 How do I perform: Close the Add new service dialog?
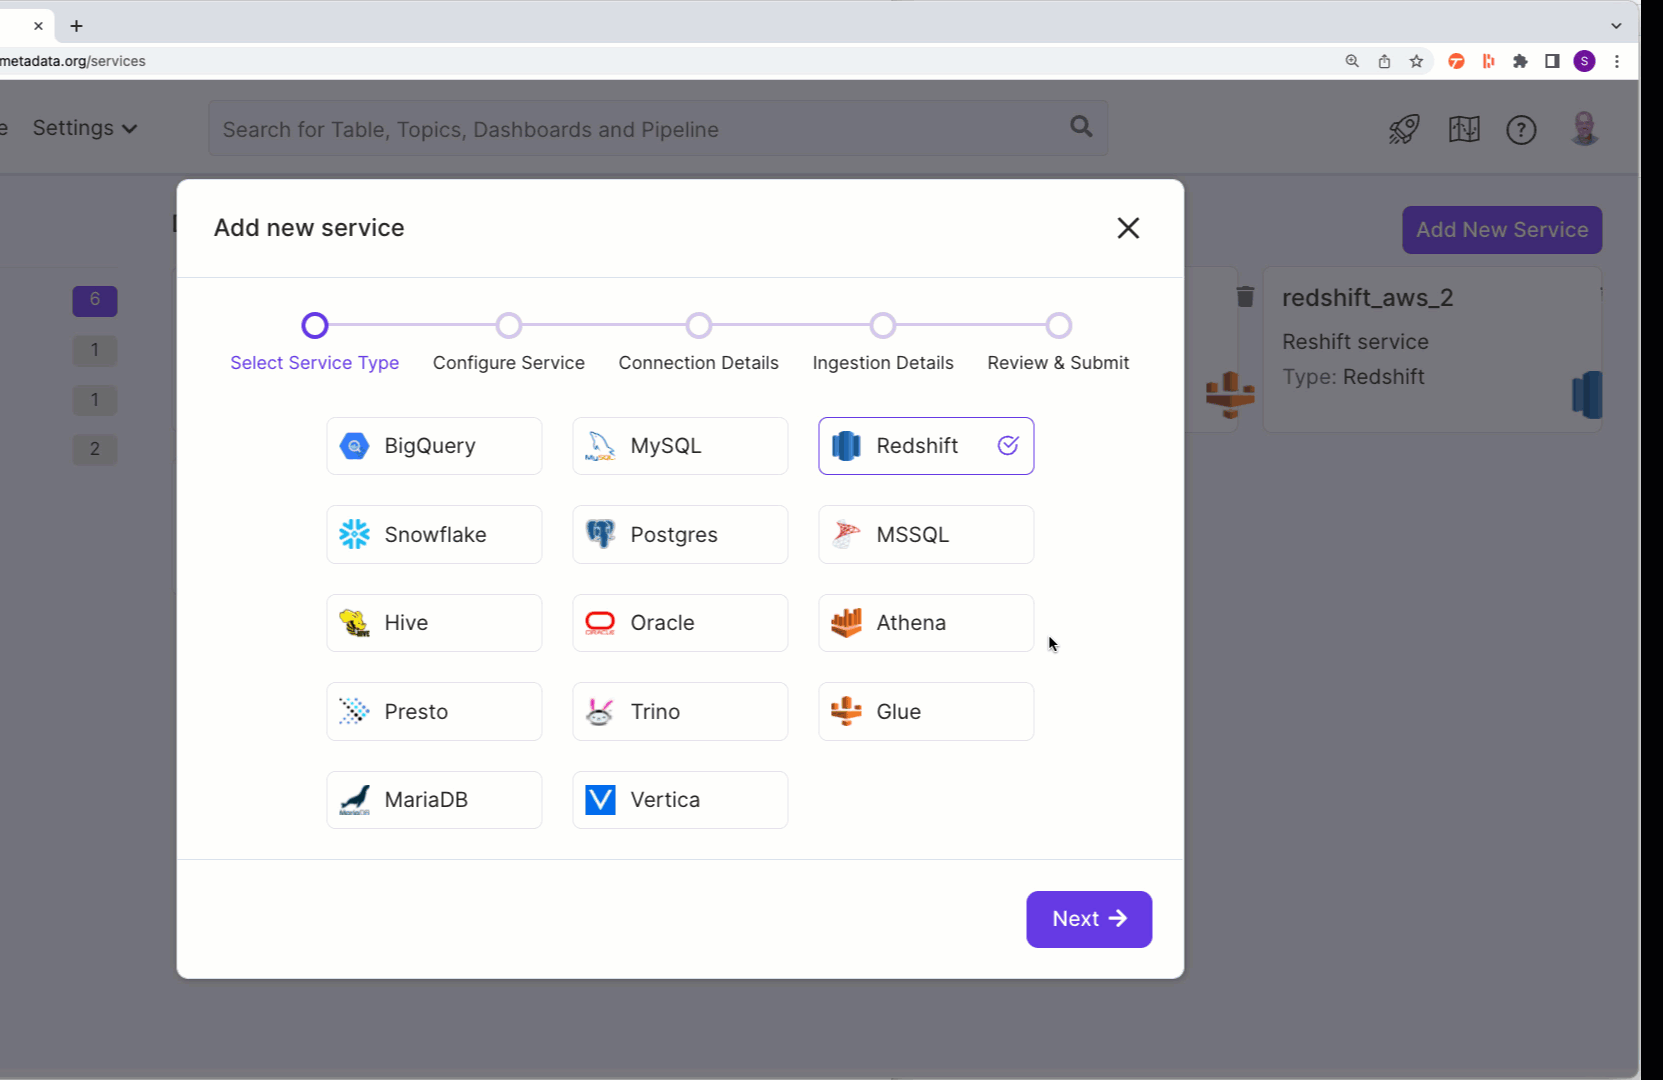[1128, 228]
